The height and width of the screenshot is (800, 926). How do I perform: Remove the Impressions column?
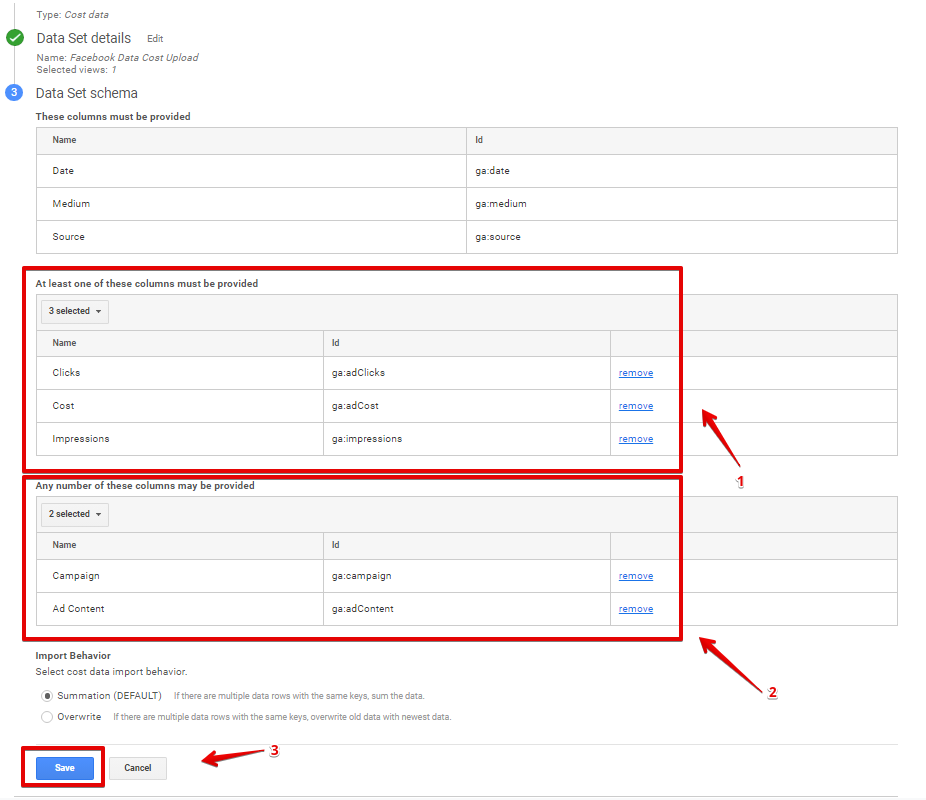635,439
